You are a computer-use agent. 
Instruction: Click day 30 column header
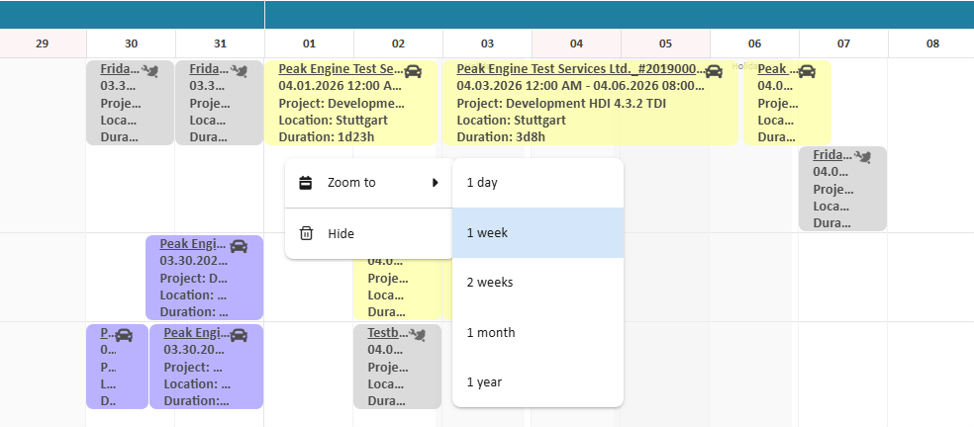click(131, 44)
